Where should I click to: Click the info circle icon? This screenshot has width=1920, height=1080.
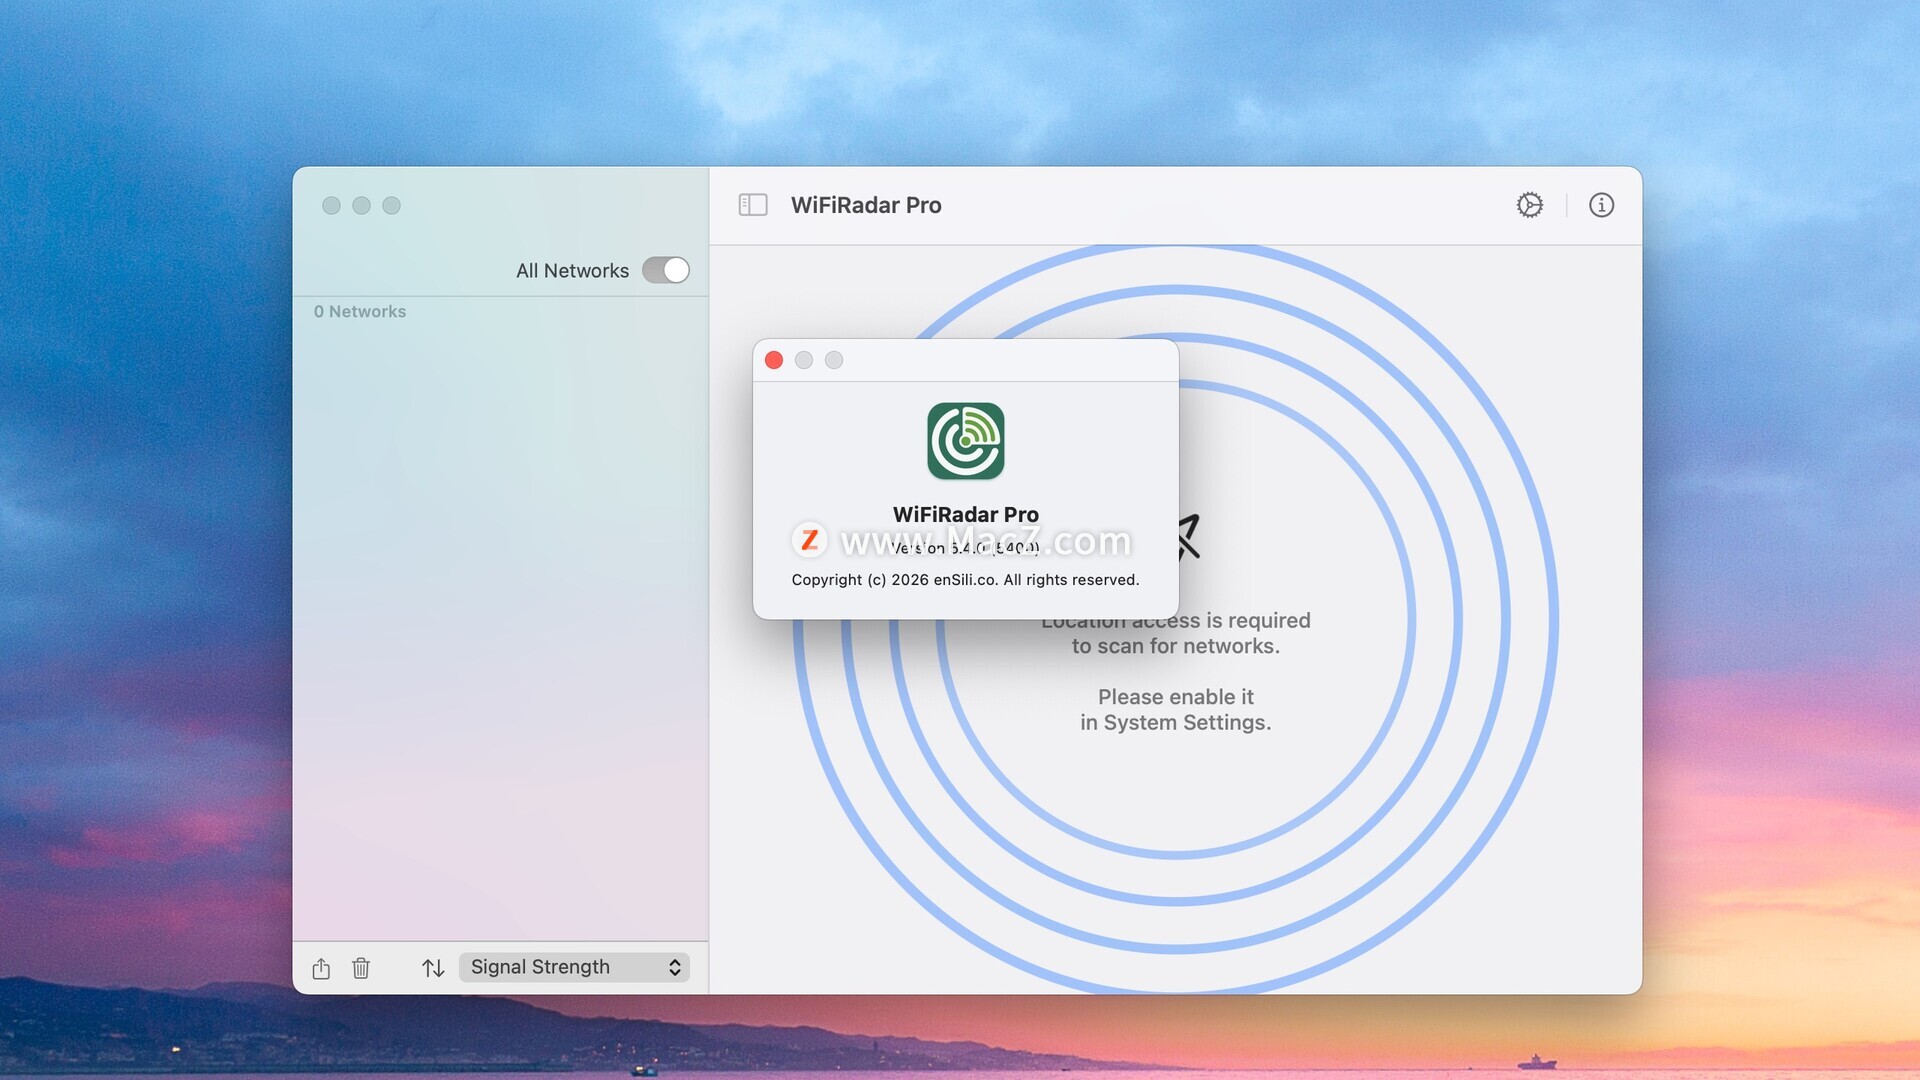1601,205
